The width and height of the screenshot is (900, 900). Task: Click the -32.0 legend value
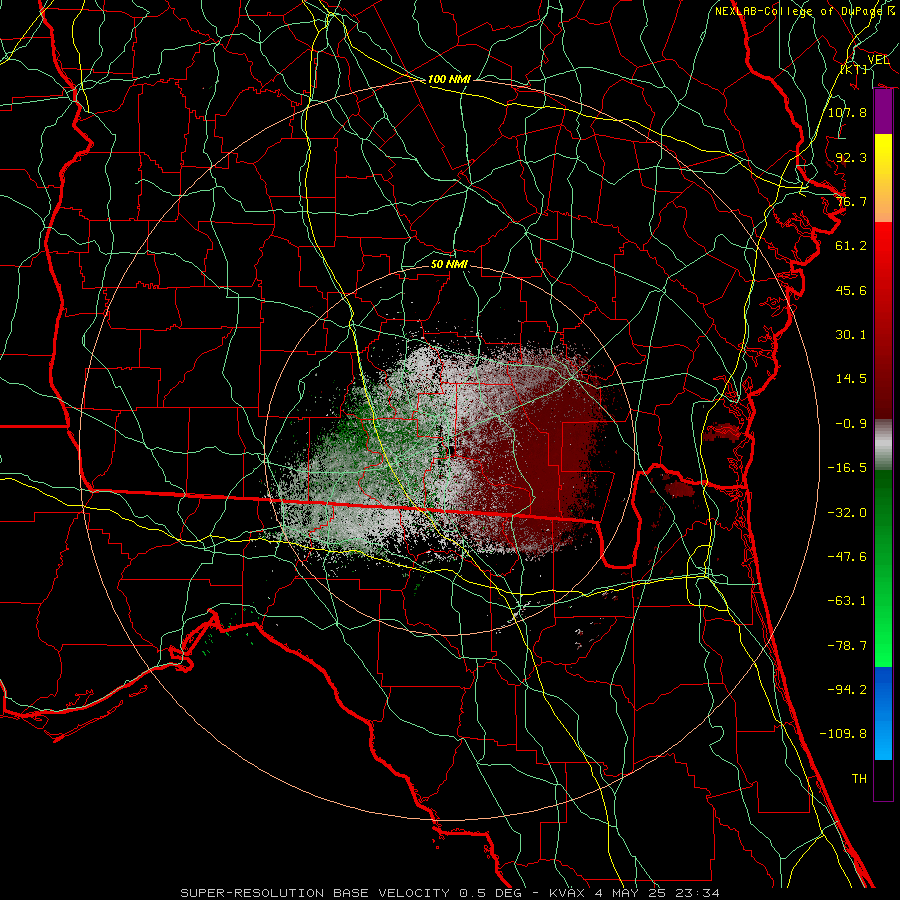pyautogui.click(x=847, y=513)
